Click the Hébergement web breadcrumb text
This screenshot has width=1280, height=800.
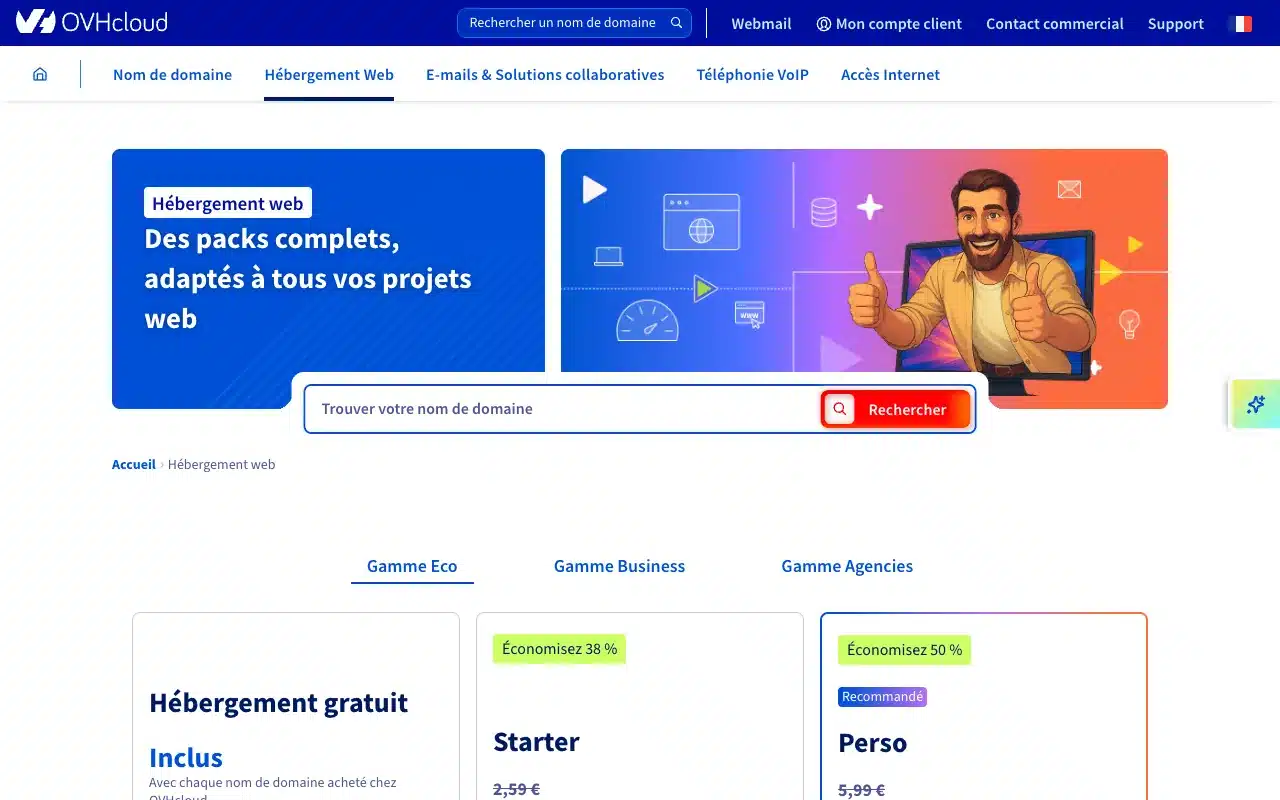(x=221, y=464)
